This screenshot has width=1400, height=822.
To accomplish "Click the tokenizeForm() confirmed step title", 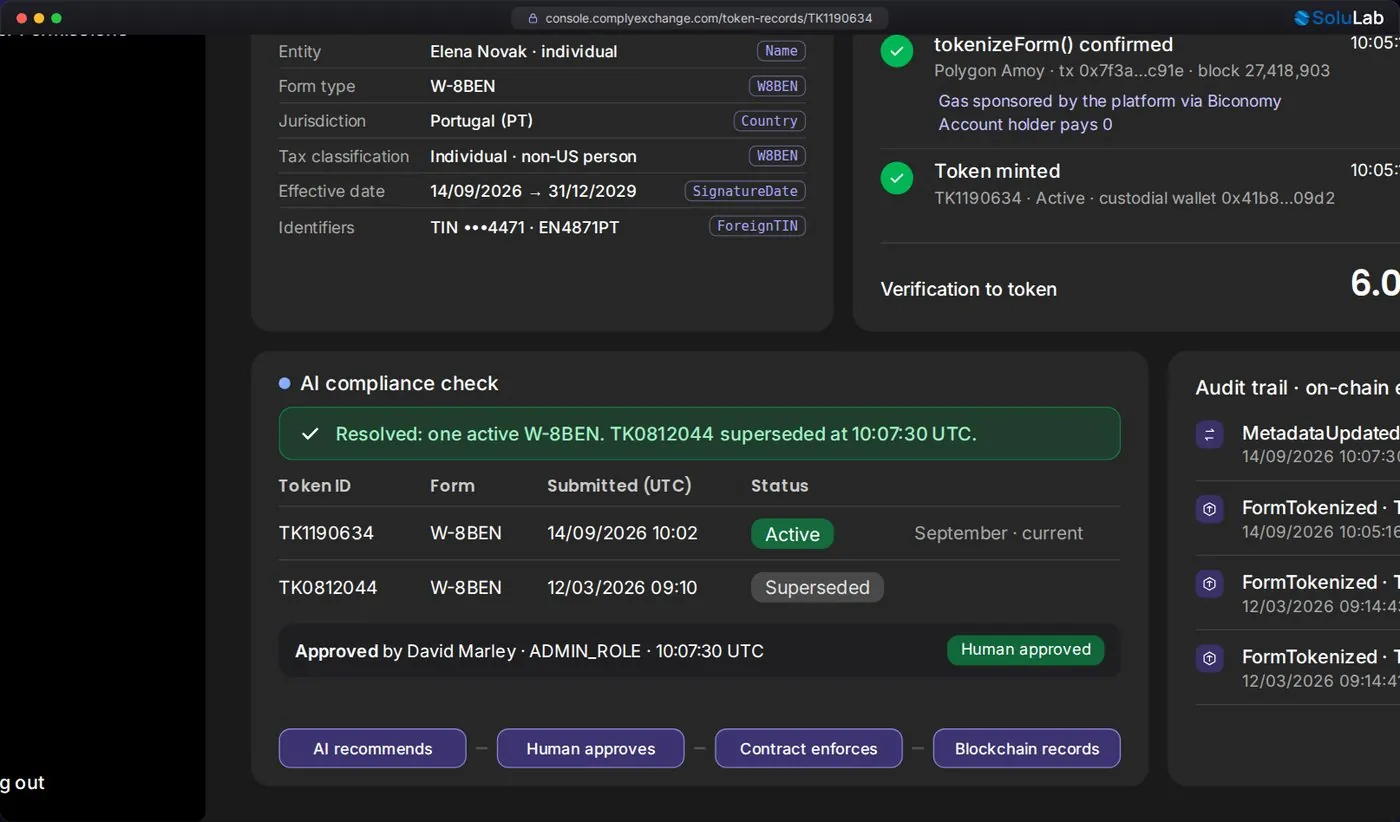I will 1053,44.
